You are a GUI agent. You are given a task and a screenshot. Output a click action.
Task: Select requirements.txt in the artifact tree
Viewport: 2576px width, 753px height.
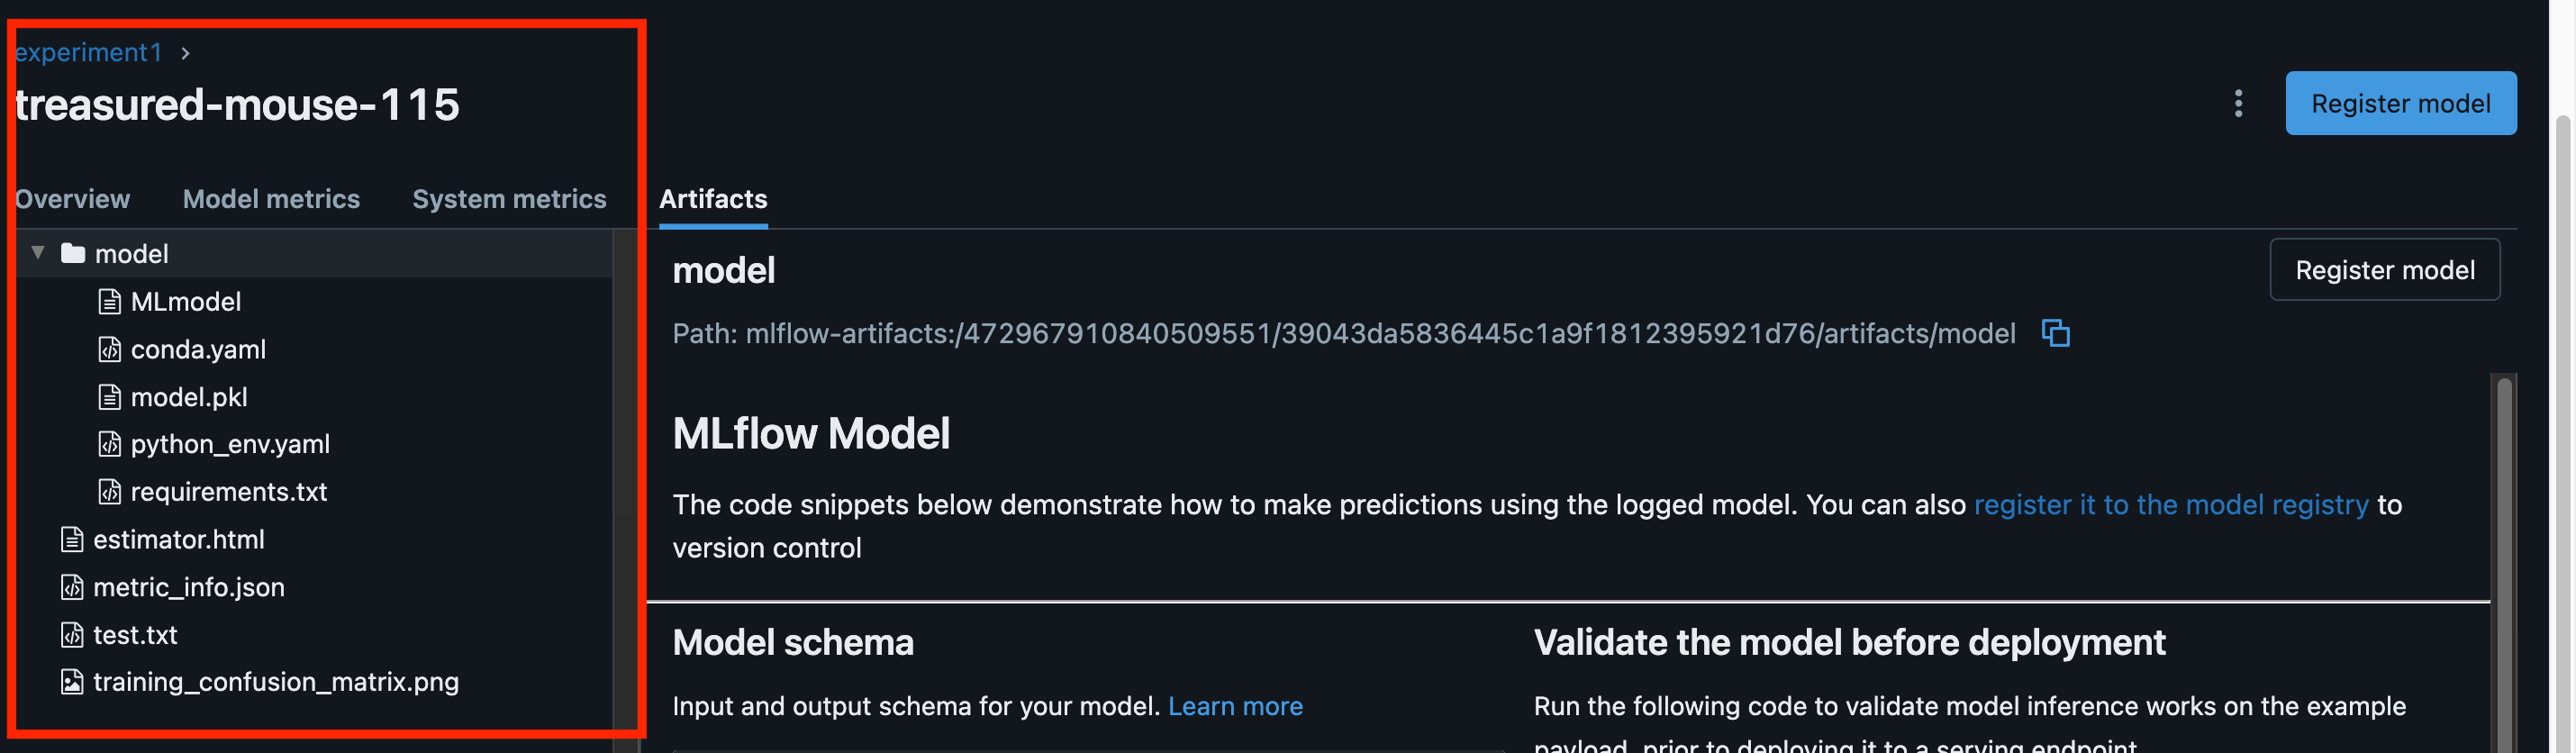(229, 492)
